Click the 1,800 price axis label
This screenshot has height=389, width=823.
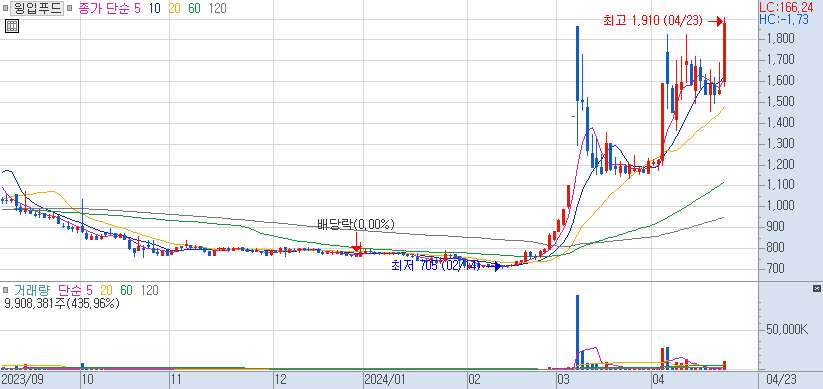point(780,38)
